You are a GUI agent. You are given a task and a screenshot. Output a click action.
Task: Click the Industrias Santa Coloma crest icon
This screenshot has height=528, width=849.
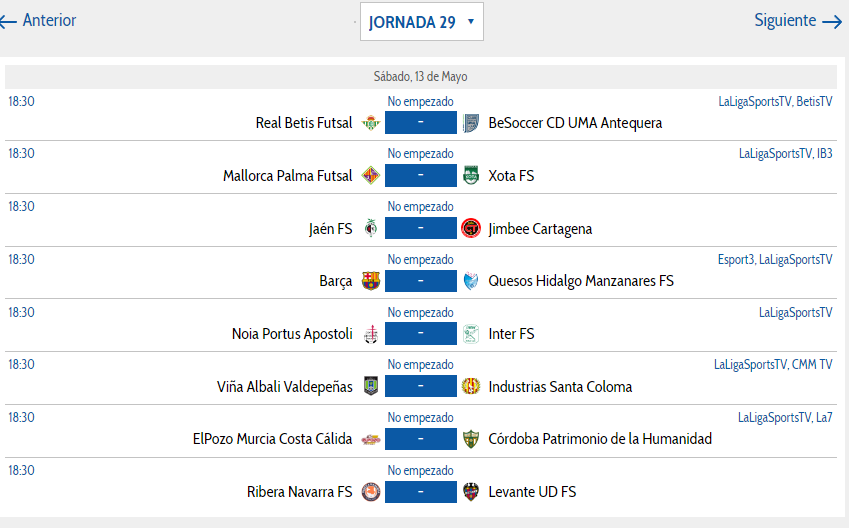point(471,386)
